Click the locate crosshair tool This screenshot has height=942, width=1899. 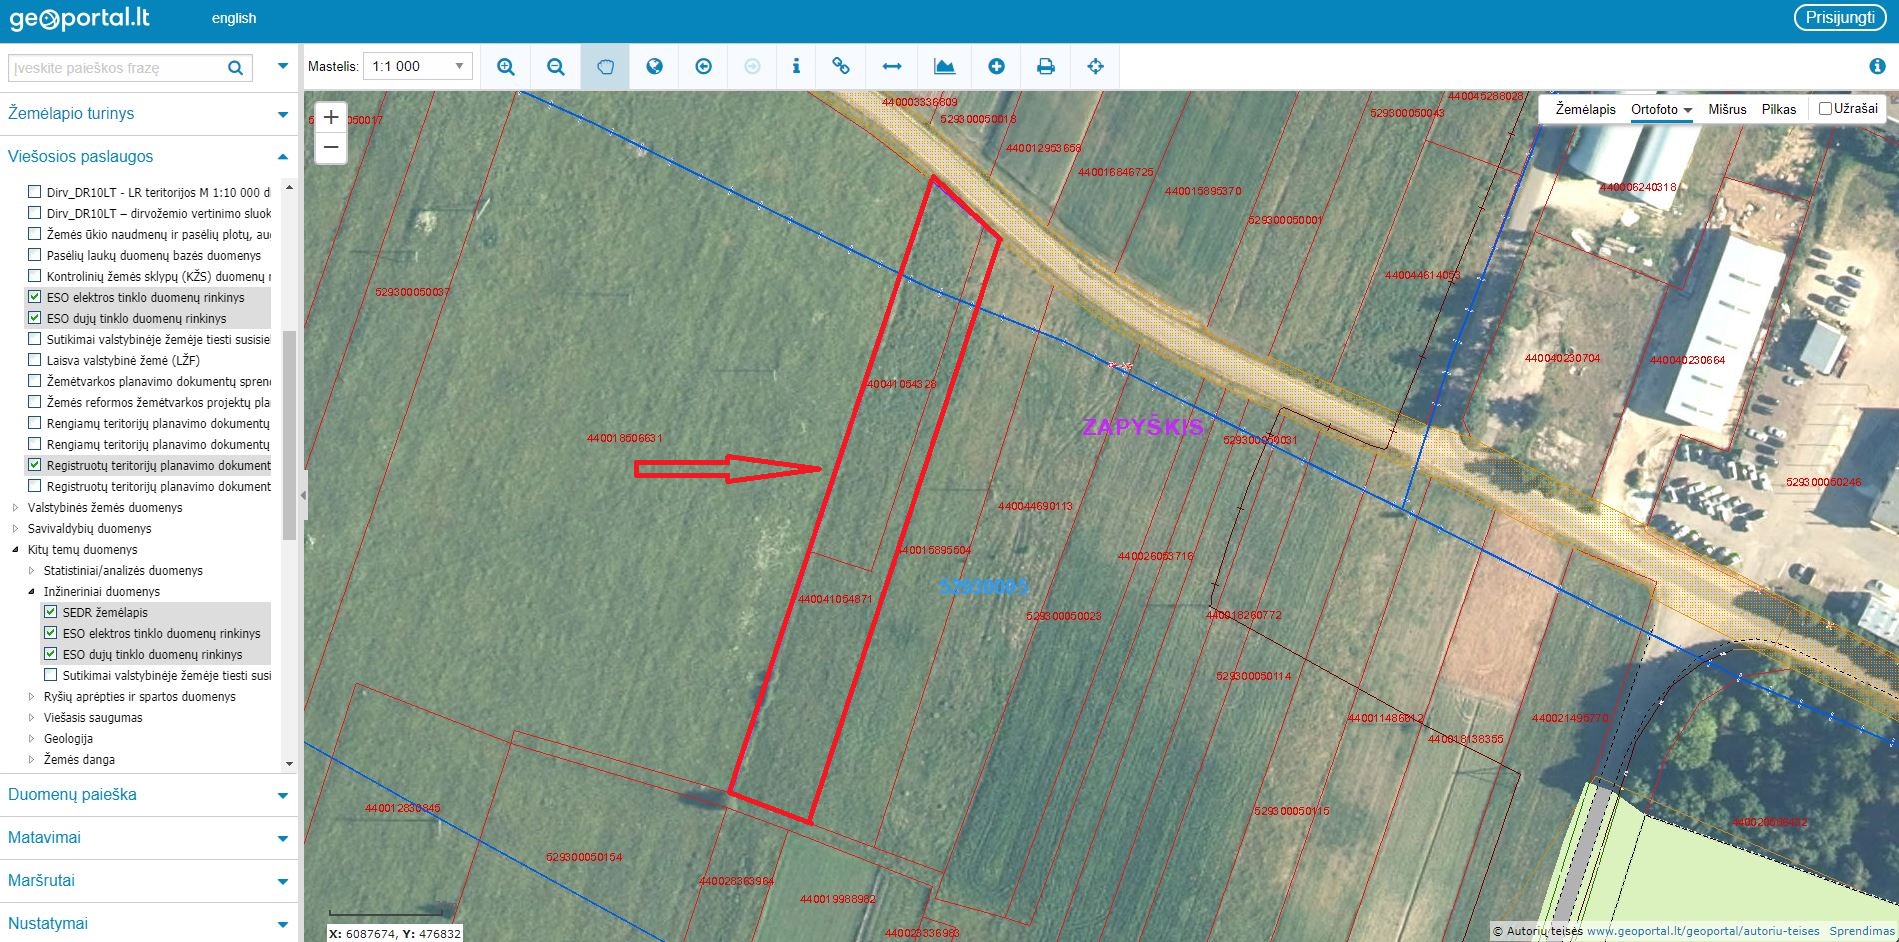pos(1095,67)
